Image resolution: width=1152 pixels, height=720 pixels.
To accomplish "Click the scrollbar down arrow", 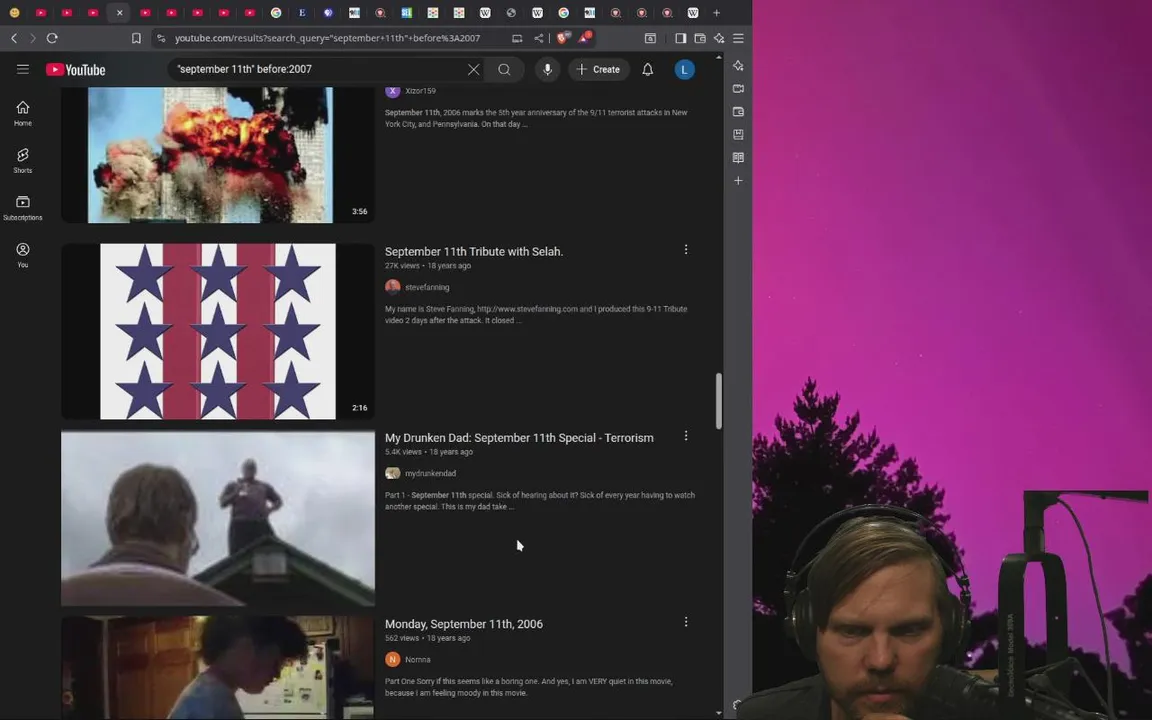I will pos(719,713).
